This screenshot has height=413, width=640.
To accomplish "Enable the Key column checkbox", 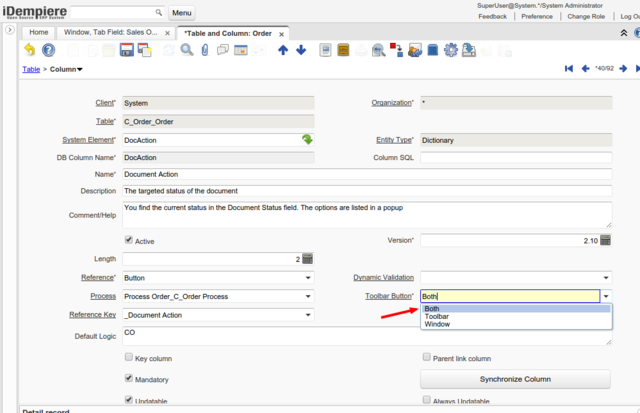I will (128, 357).
